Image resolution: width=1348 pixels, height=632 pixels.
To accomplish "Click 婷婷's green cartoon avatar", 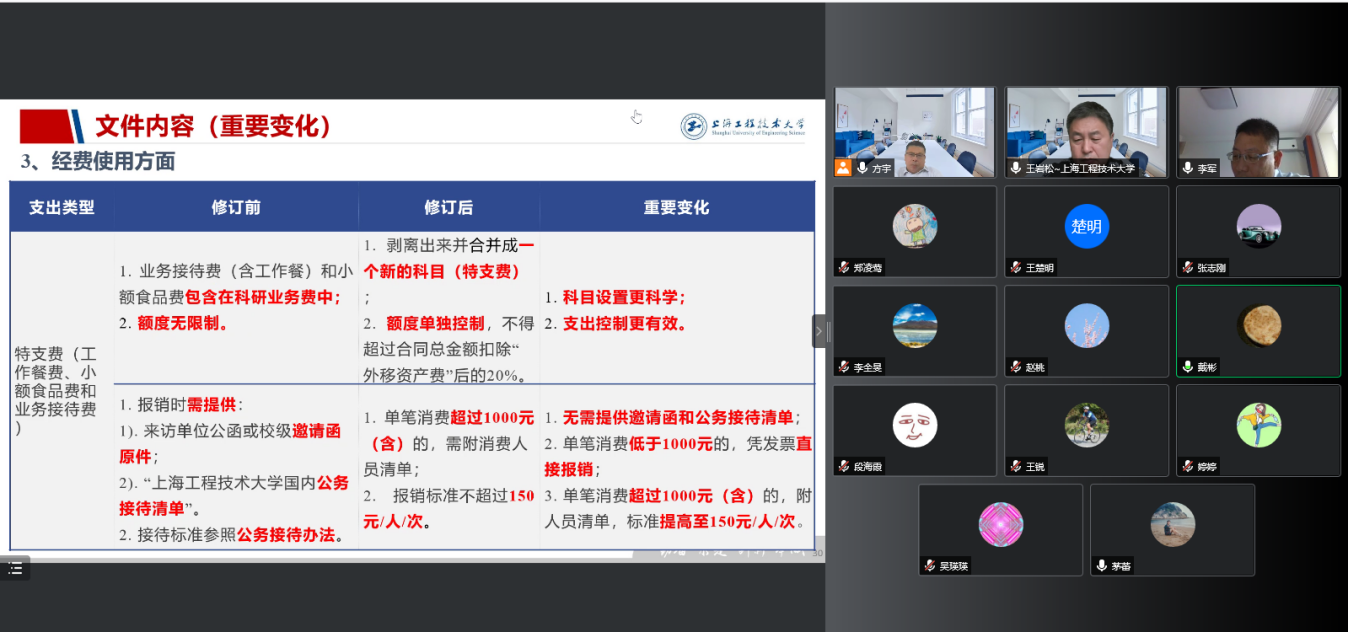I will [1258, 424].
